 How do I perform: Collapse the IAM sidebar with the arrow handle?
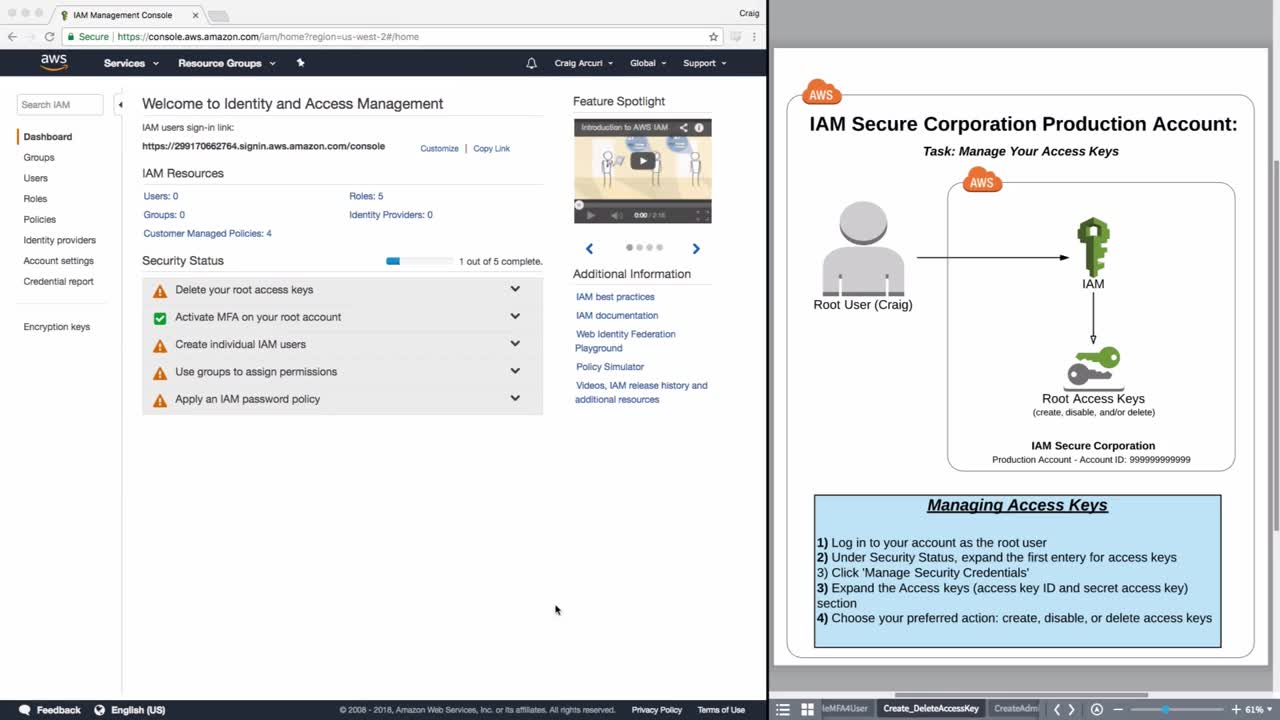[120, 104]
